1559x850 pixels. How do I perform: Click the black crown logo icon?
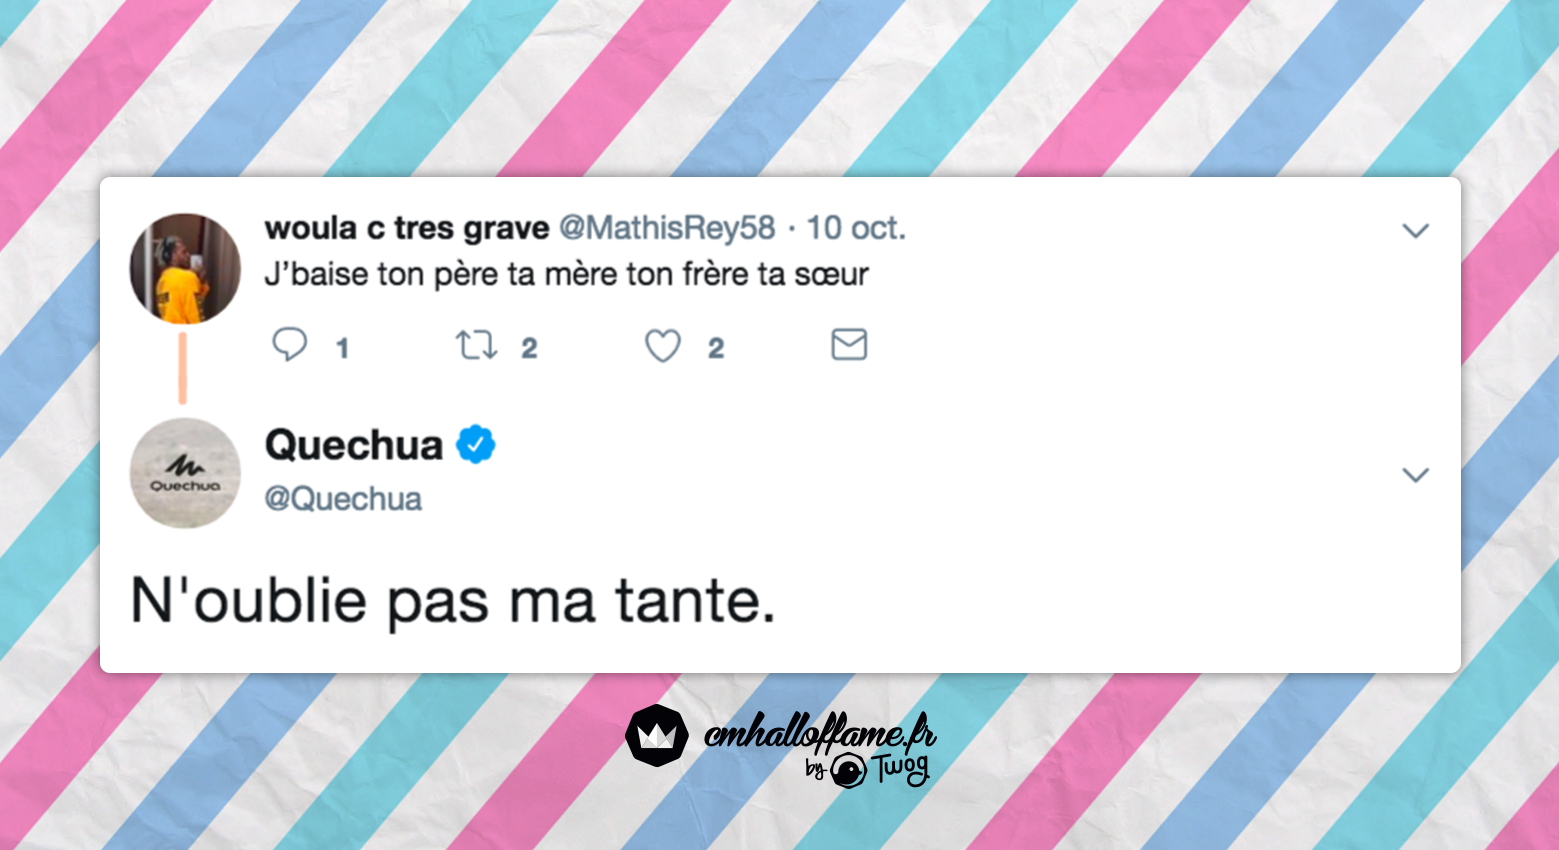pos(657,735)
